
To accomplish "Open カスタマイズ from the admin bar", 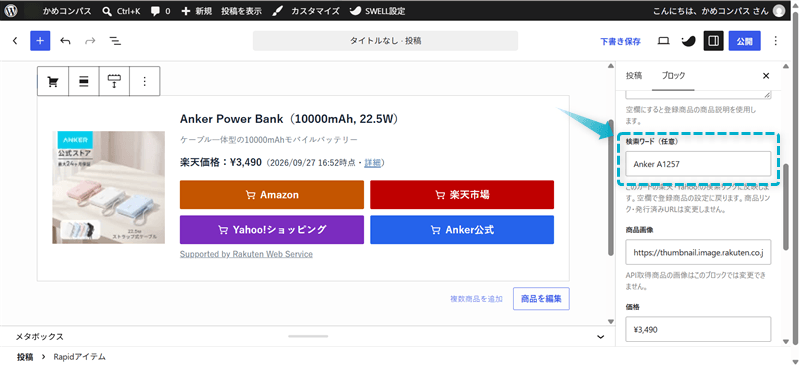I will point(306,11).
